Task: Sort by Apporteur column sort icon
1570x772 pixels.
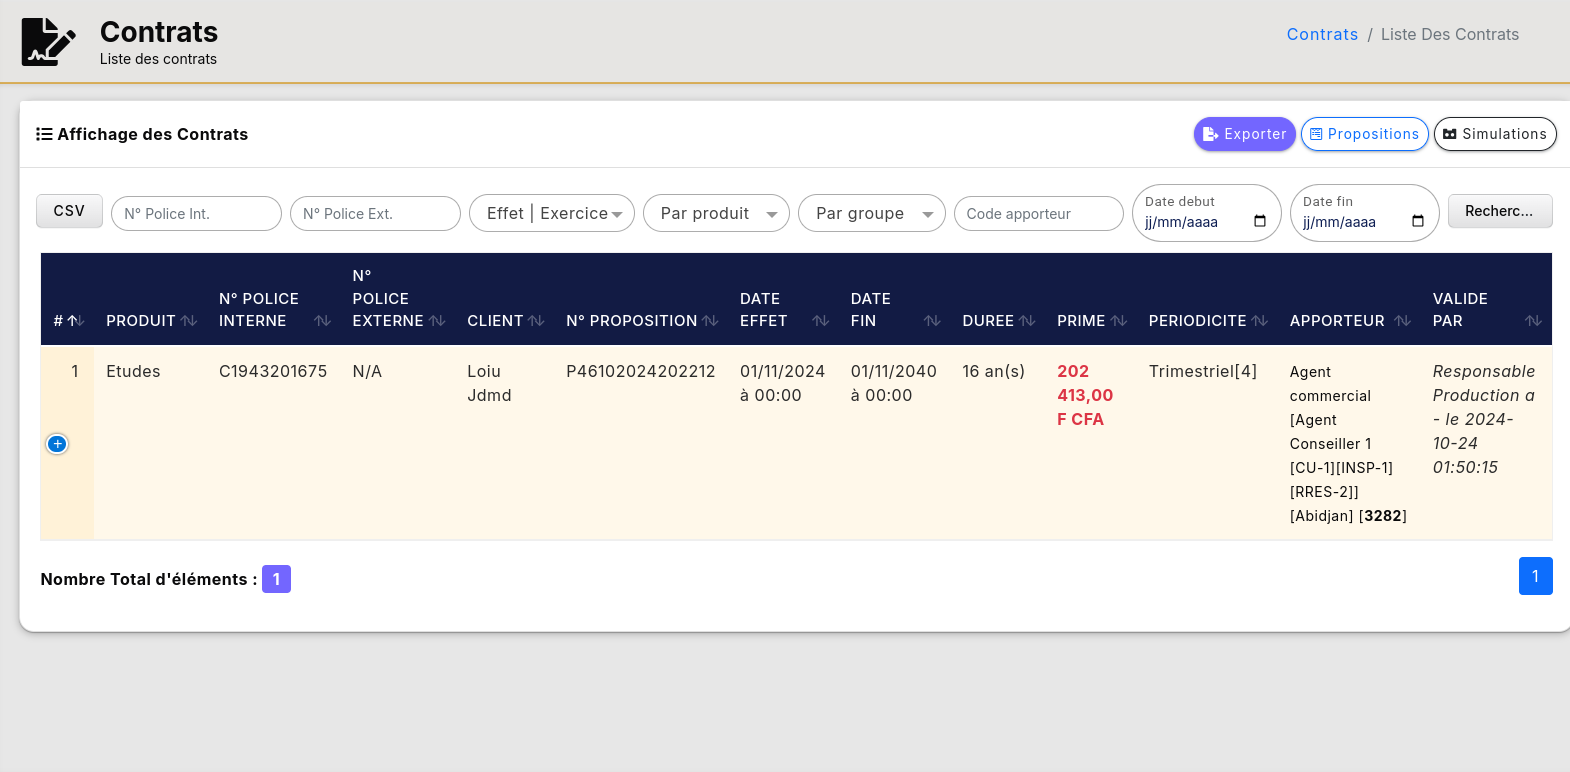Action: click(x=1402, y=321)
